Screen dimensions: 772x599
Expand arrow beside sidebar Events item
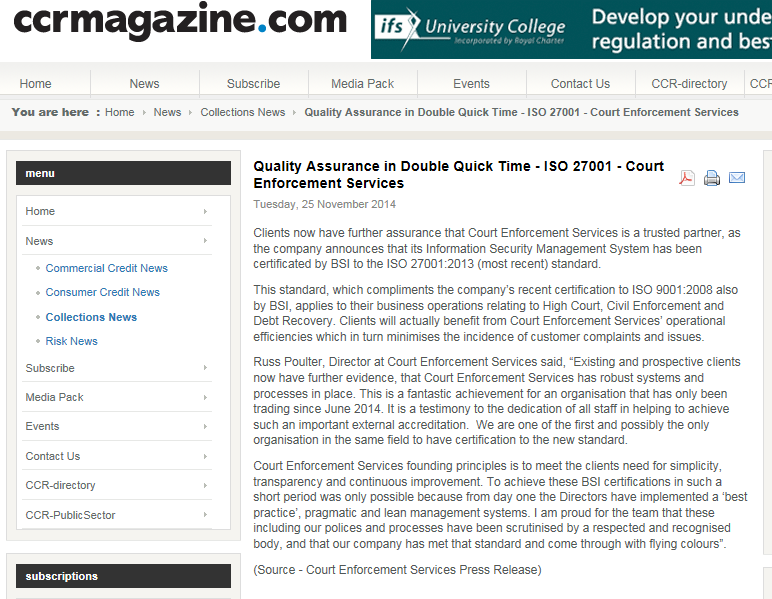pos(205,426)
